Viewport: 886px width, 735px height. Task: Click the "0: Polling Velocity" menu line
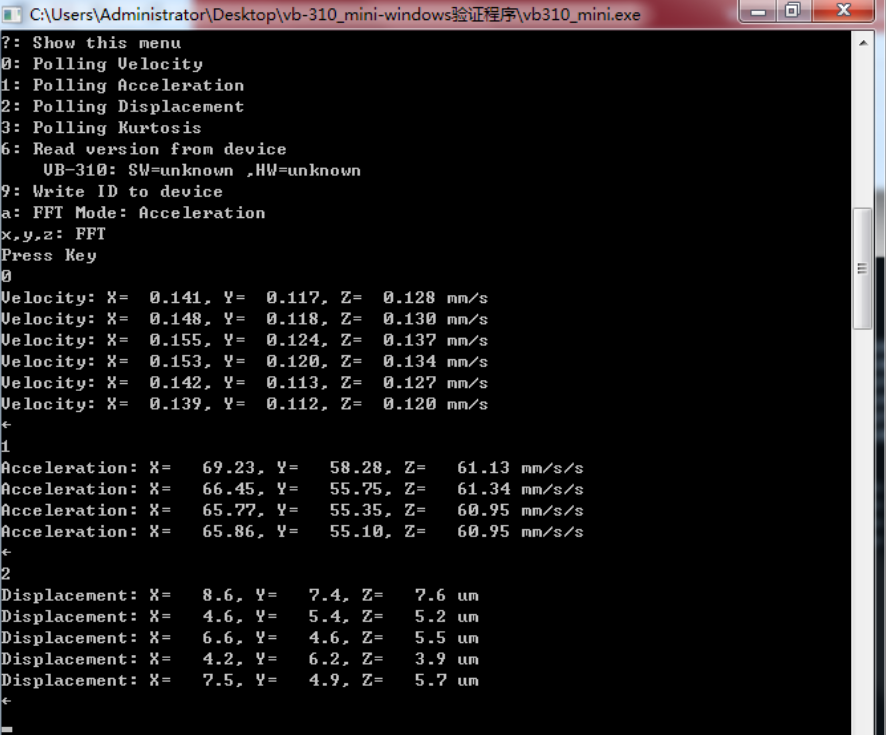point(102,64)
